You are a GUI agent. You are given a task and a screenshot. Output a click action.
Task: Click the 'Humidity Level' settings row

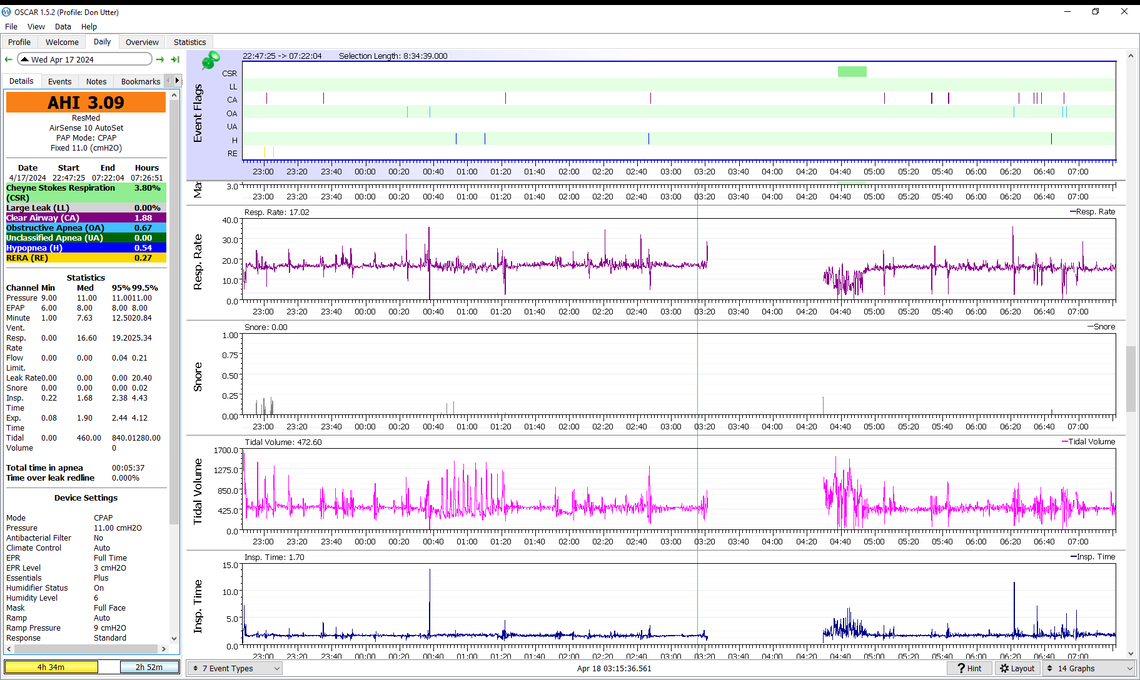coord(86,598)
